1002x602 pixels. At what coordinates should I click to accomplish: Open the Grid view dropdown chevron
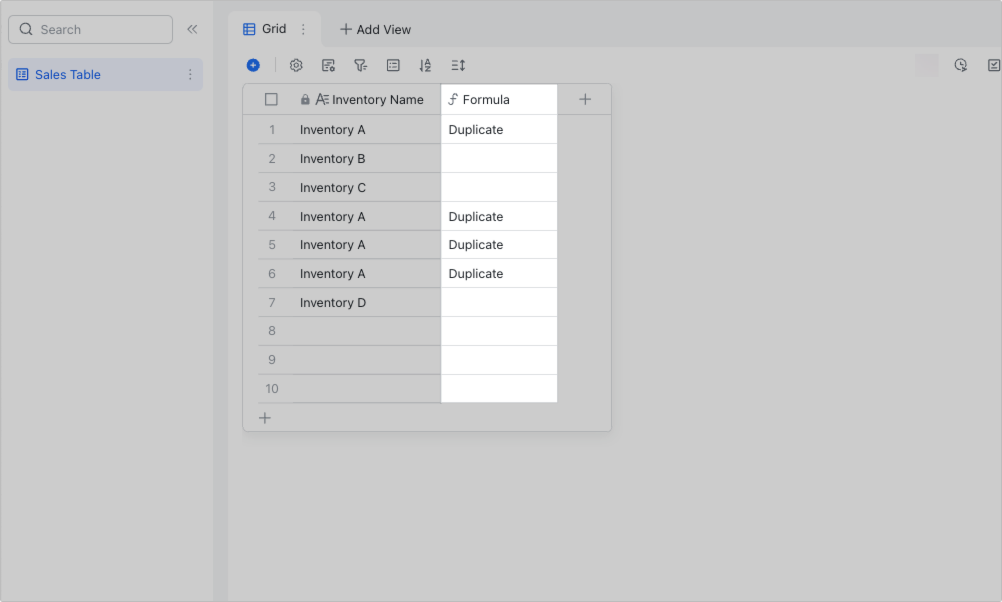coord(303,29)
